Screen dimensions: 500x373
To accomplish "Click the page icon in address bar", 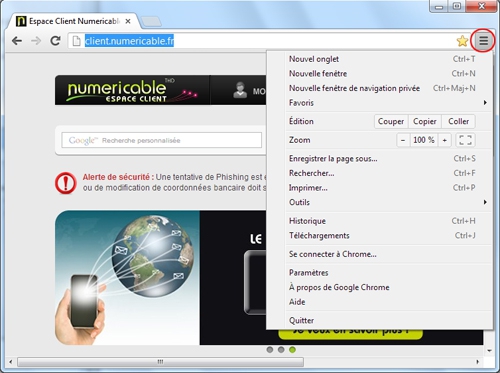I will [x=77, y=41].
